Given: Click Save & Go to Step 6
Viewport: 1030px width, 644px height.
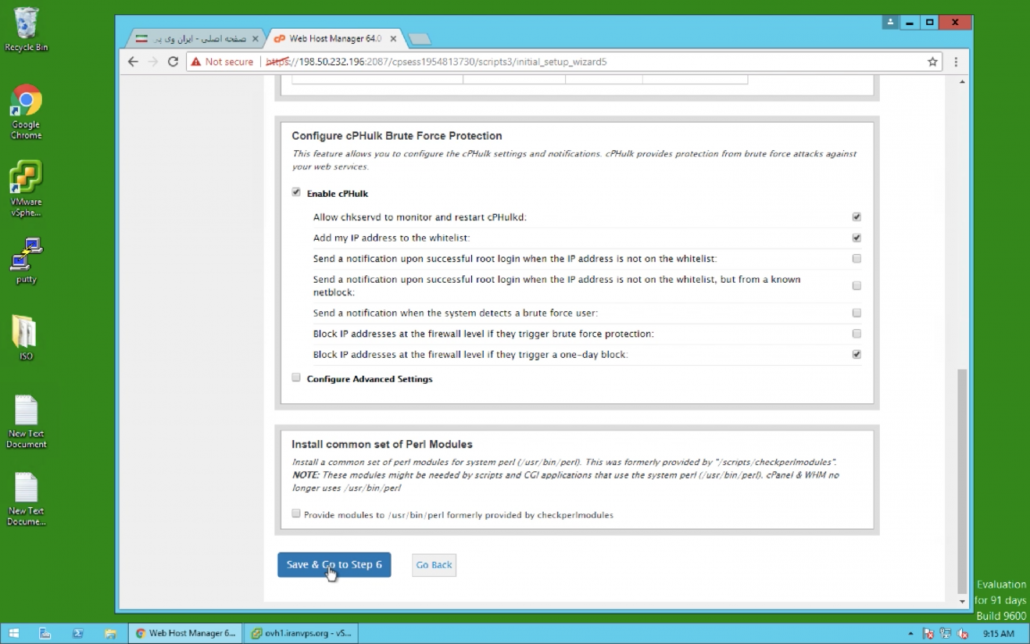Looking at the screenshot, I should [x=334, y=565].
